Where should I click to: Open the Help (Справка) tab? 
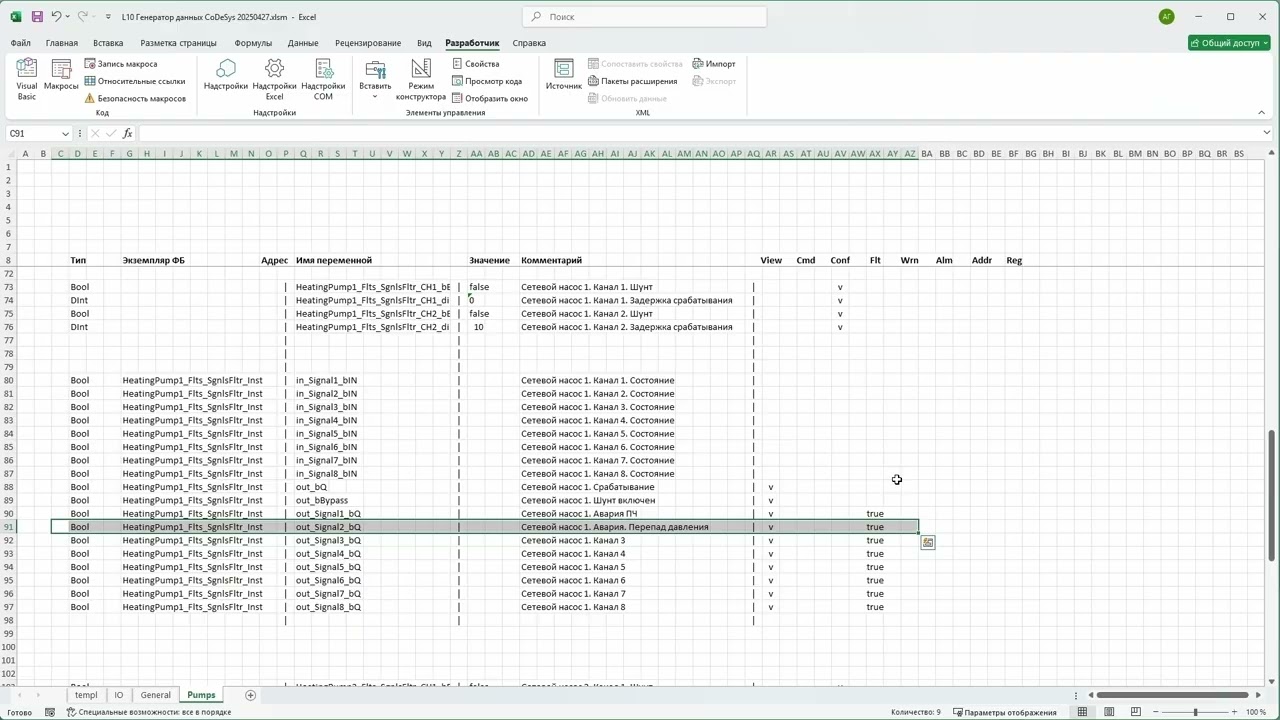(529, 43)
